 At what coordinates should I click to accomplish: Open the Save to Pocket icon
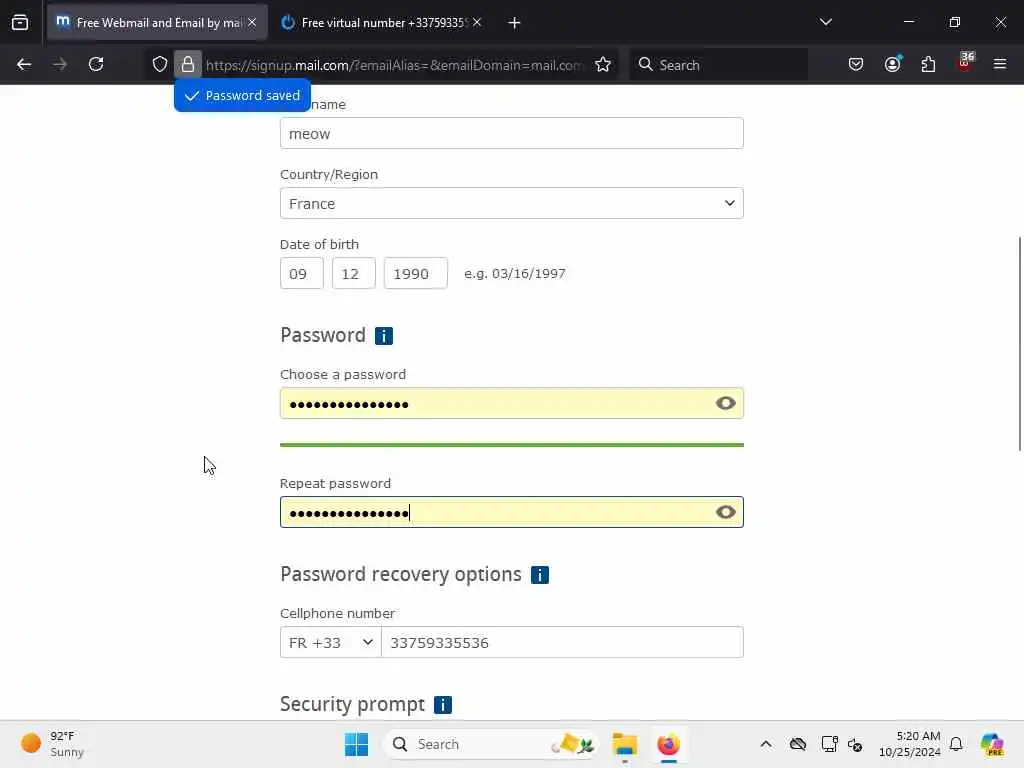(x=856, y=64)
